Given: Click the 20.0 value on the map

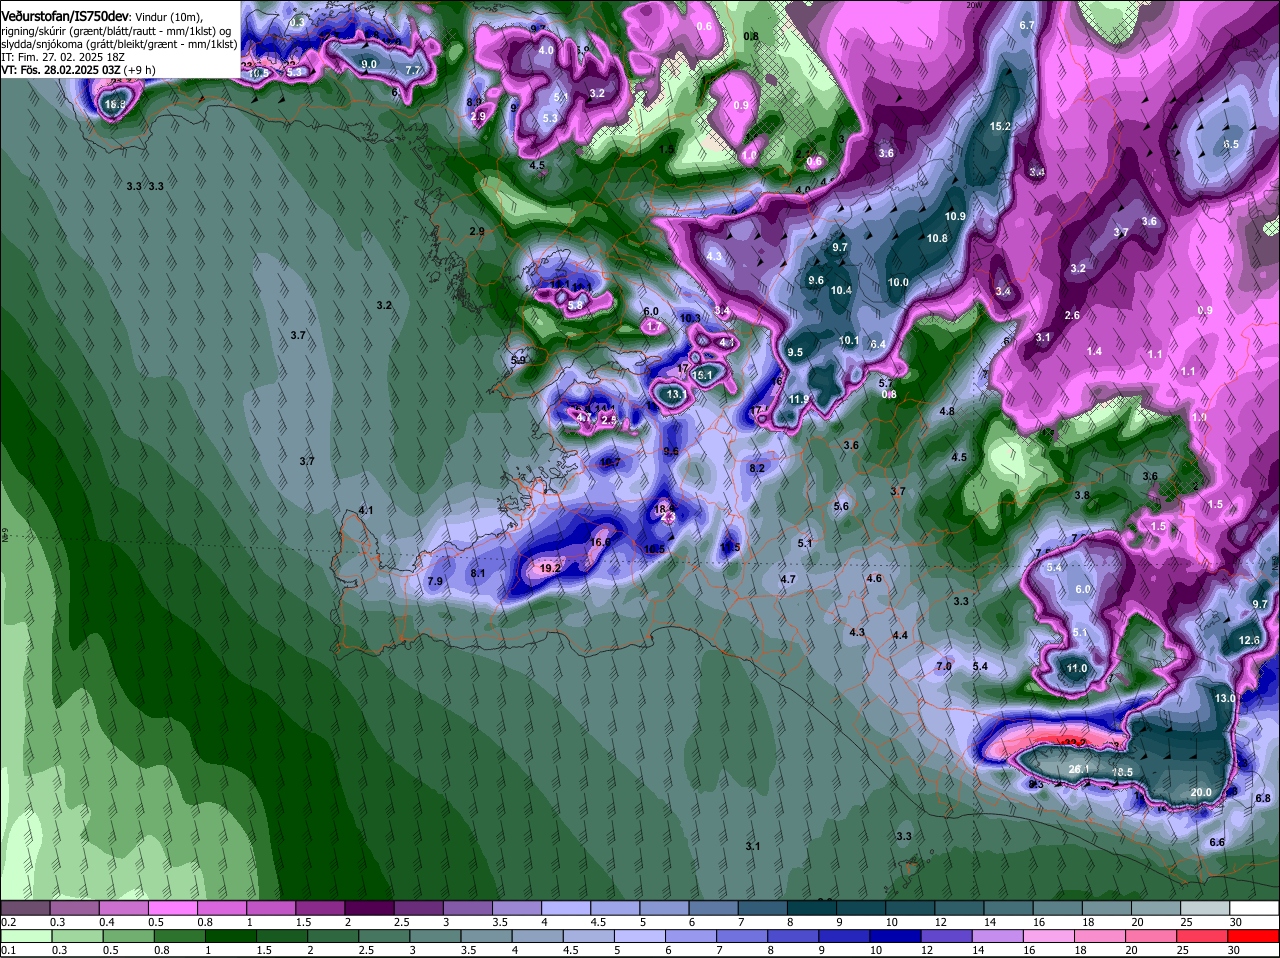Looking at the screenshot, I should [x=1200, y=792].
